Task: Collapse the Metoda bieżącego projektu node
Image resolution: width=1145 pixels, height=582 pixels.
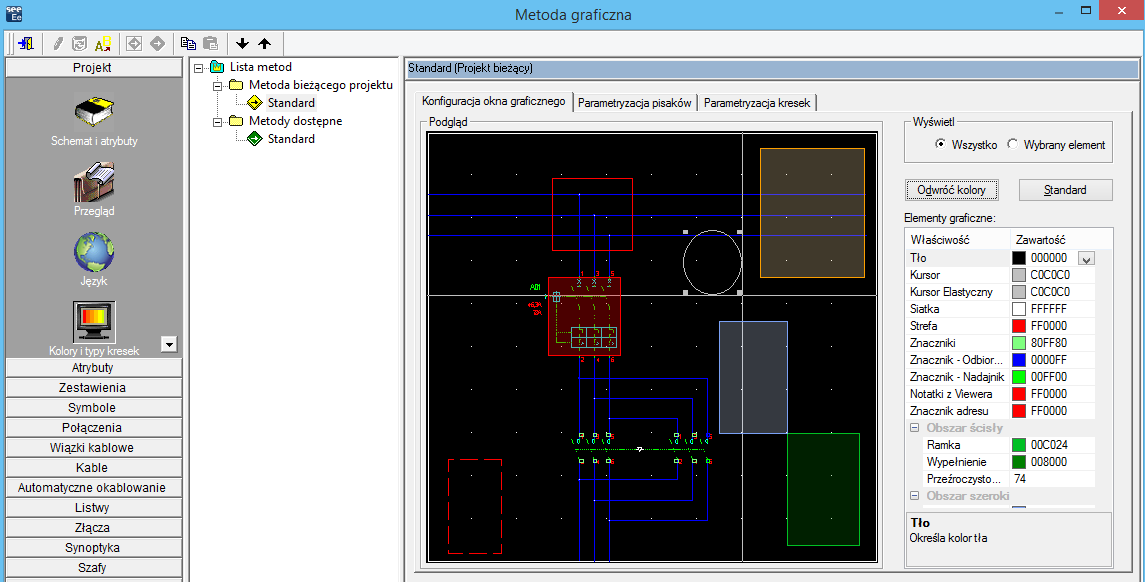Action: point(218,85)
